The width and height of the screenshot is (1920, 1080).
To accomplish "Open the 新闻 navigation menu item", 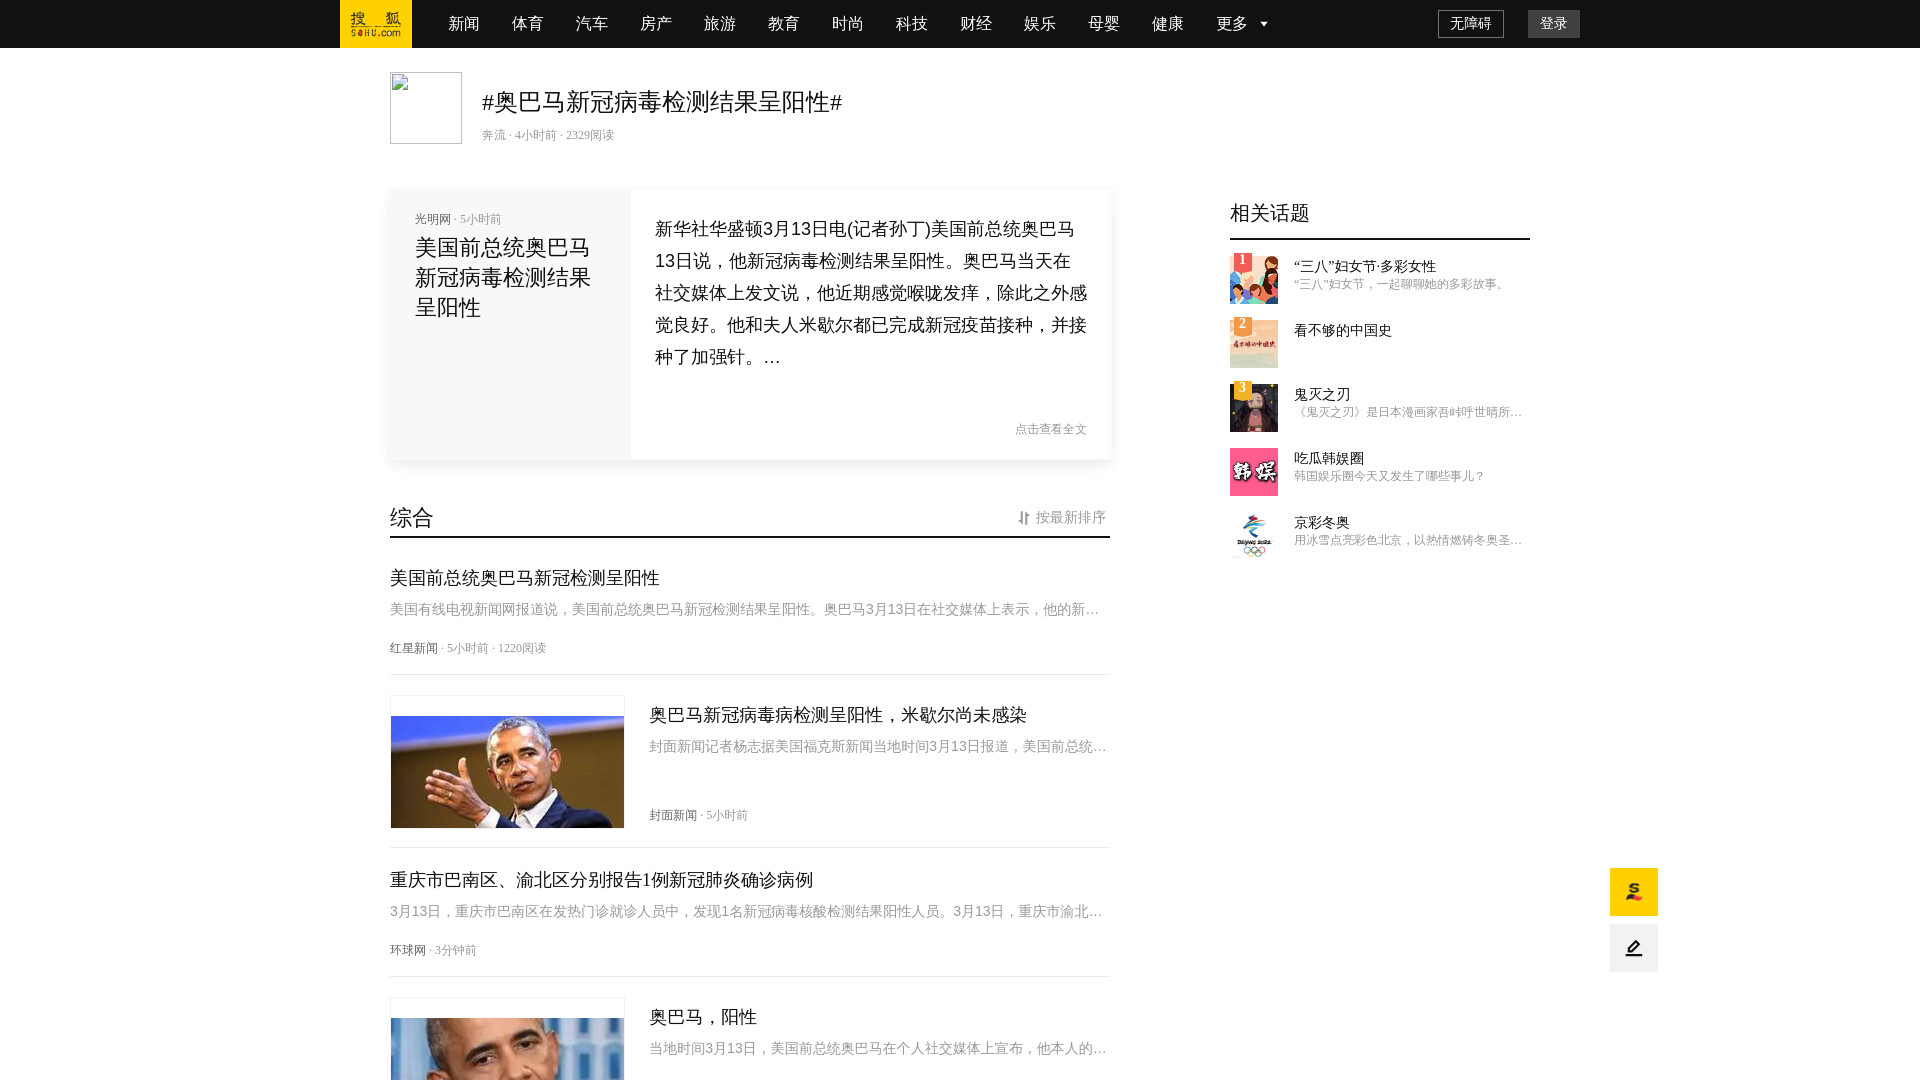I will (464, 24).
